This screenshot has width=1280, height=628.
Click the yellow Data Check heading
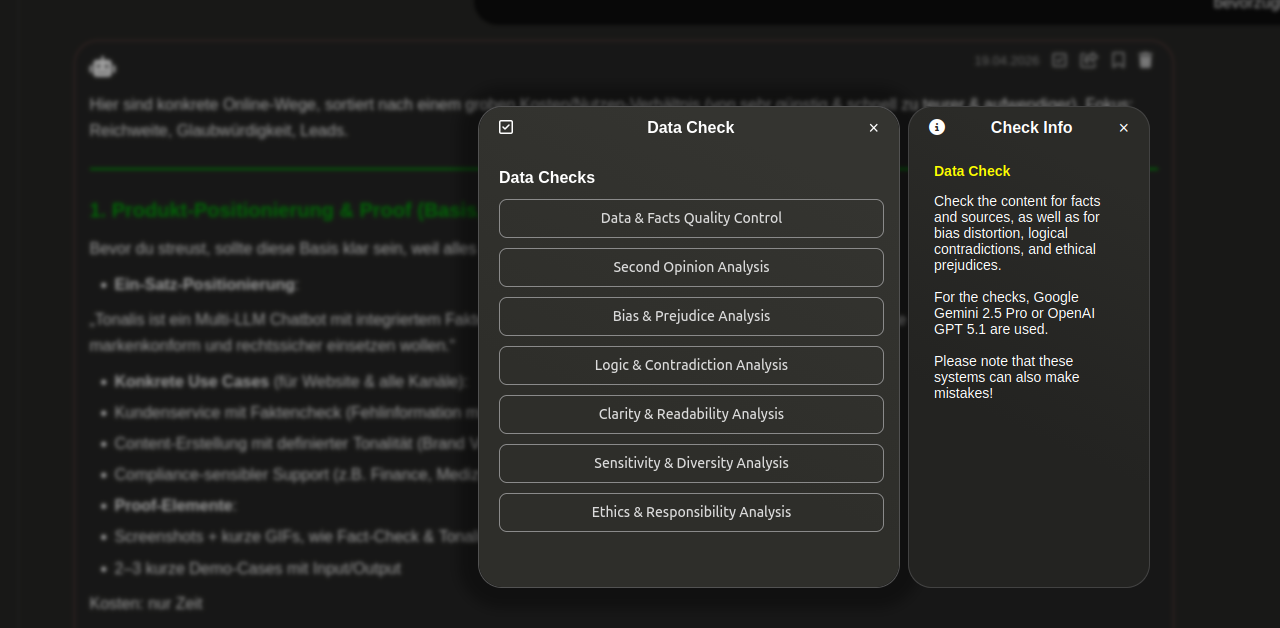click(972, 171)
